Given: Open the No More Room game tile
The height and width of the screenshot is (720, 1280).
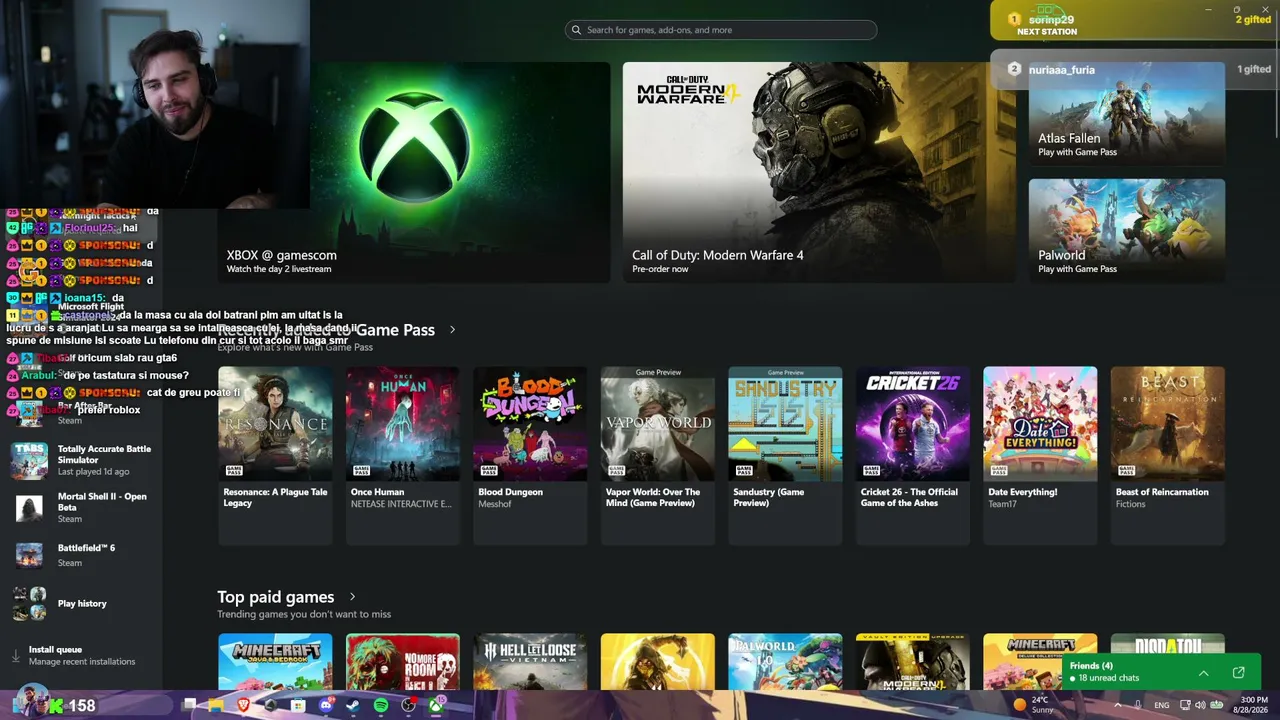Looking at the screenshot, I should 403,661.
